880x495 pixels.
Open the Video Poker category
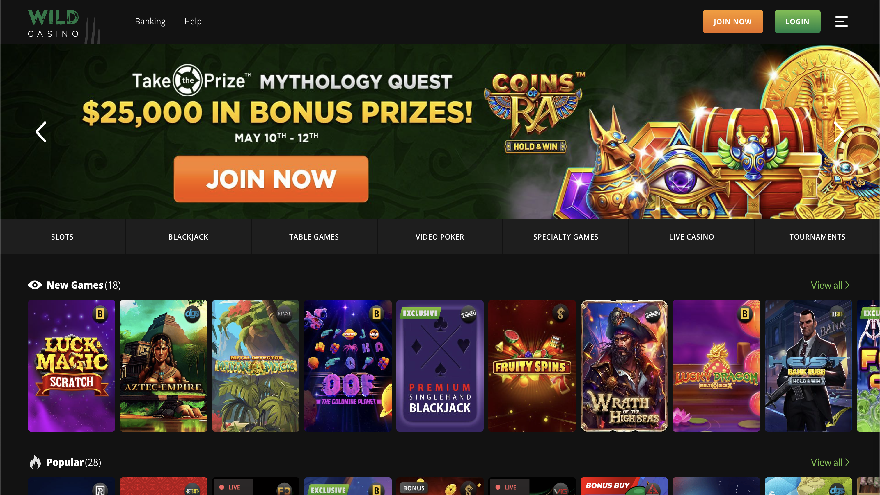(x=440, y=237)
